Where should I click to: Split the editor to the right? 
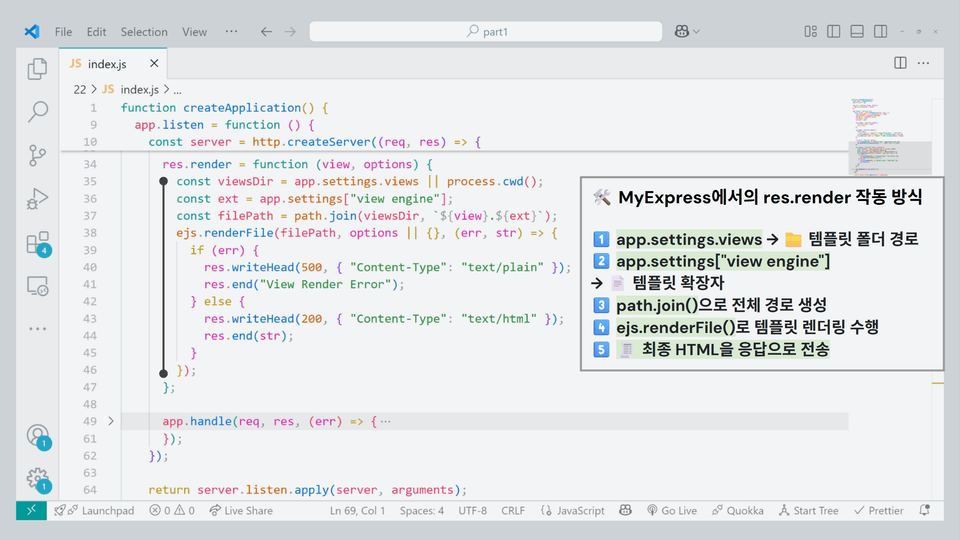click(900, 63)
